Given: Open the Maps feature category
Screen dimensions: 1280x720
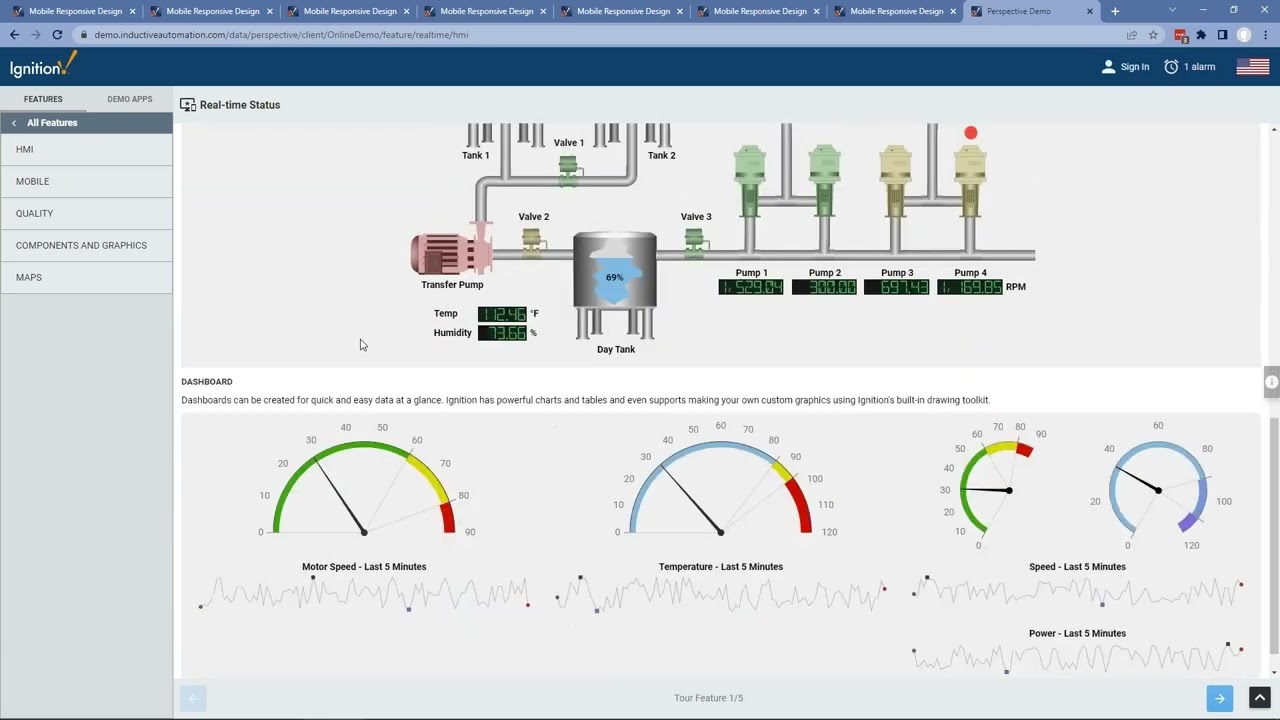Looking at the screenshot, I should (x=29, y=277).
